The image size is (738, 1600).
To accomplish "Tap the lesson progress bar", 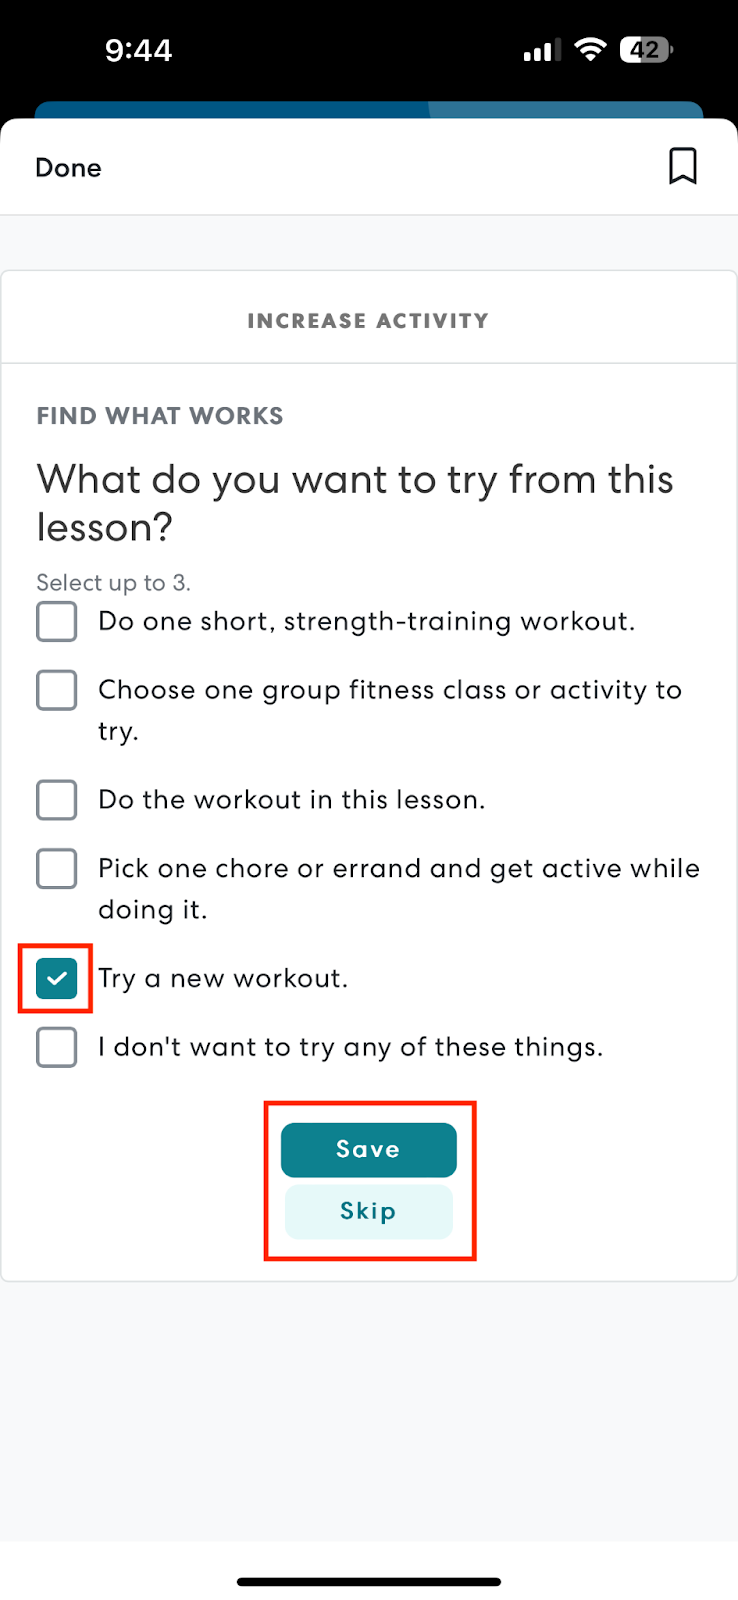I will pyautogui.click(x=369, y=109).
